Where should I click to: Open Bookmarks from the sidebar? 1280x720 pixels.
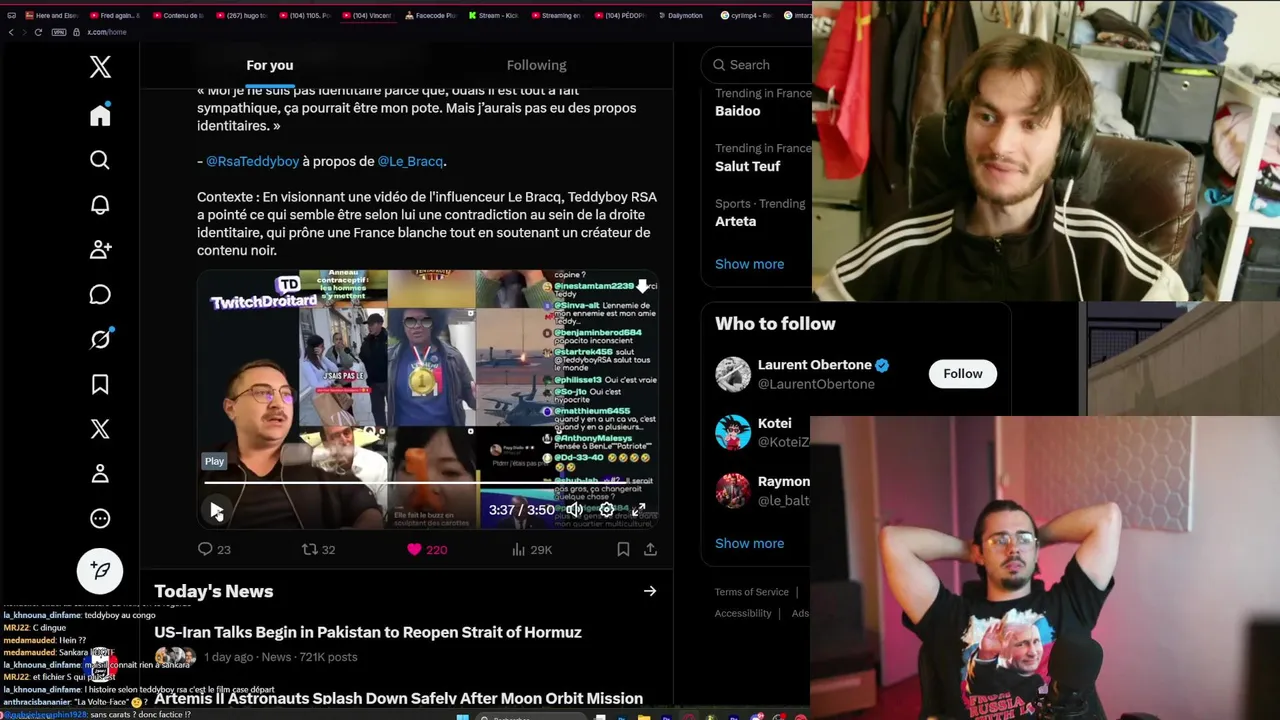(100, 384)
